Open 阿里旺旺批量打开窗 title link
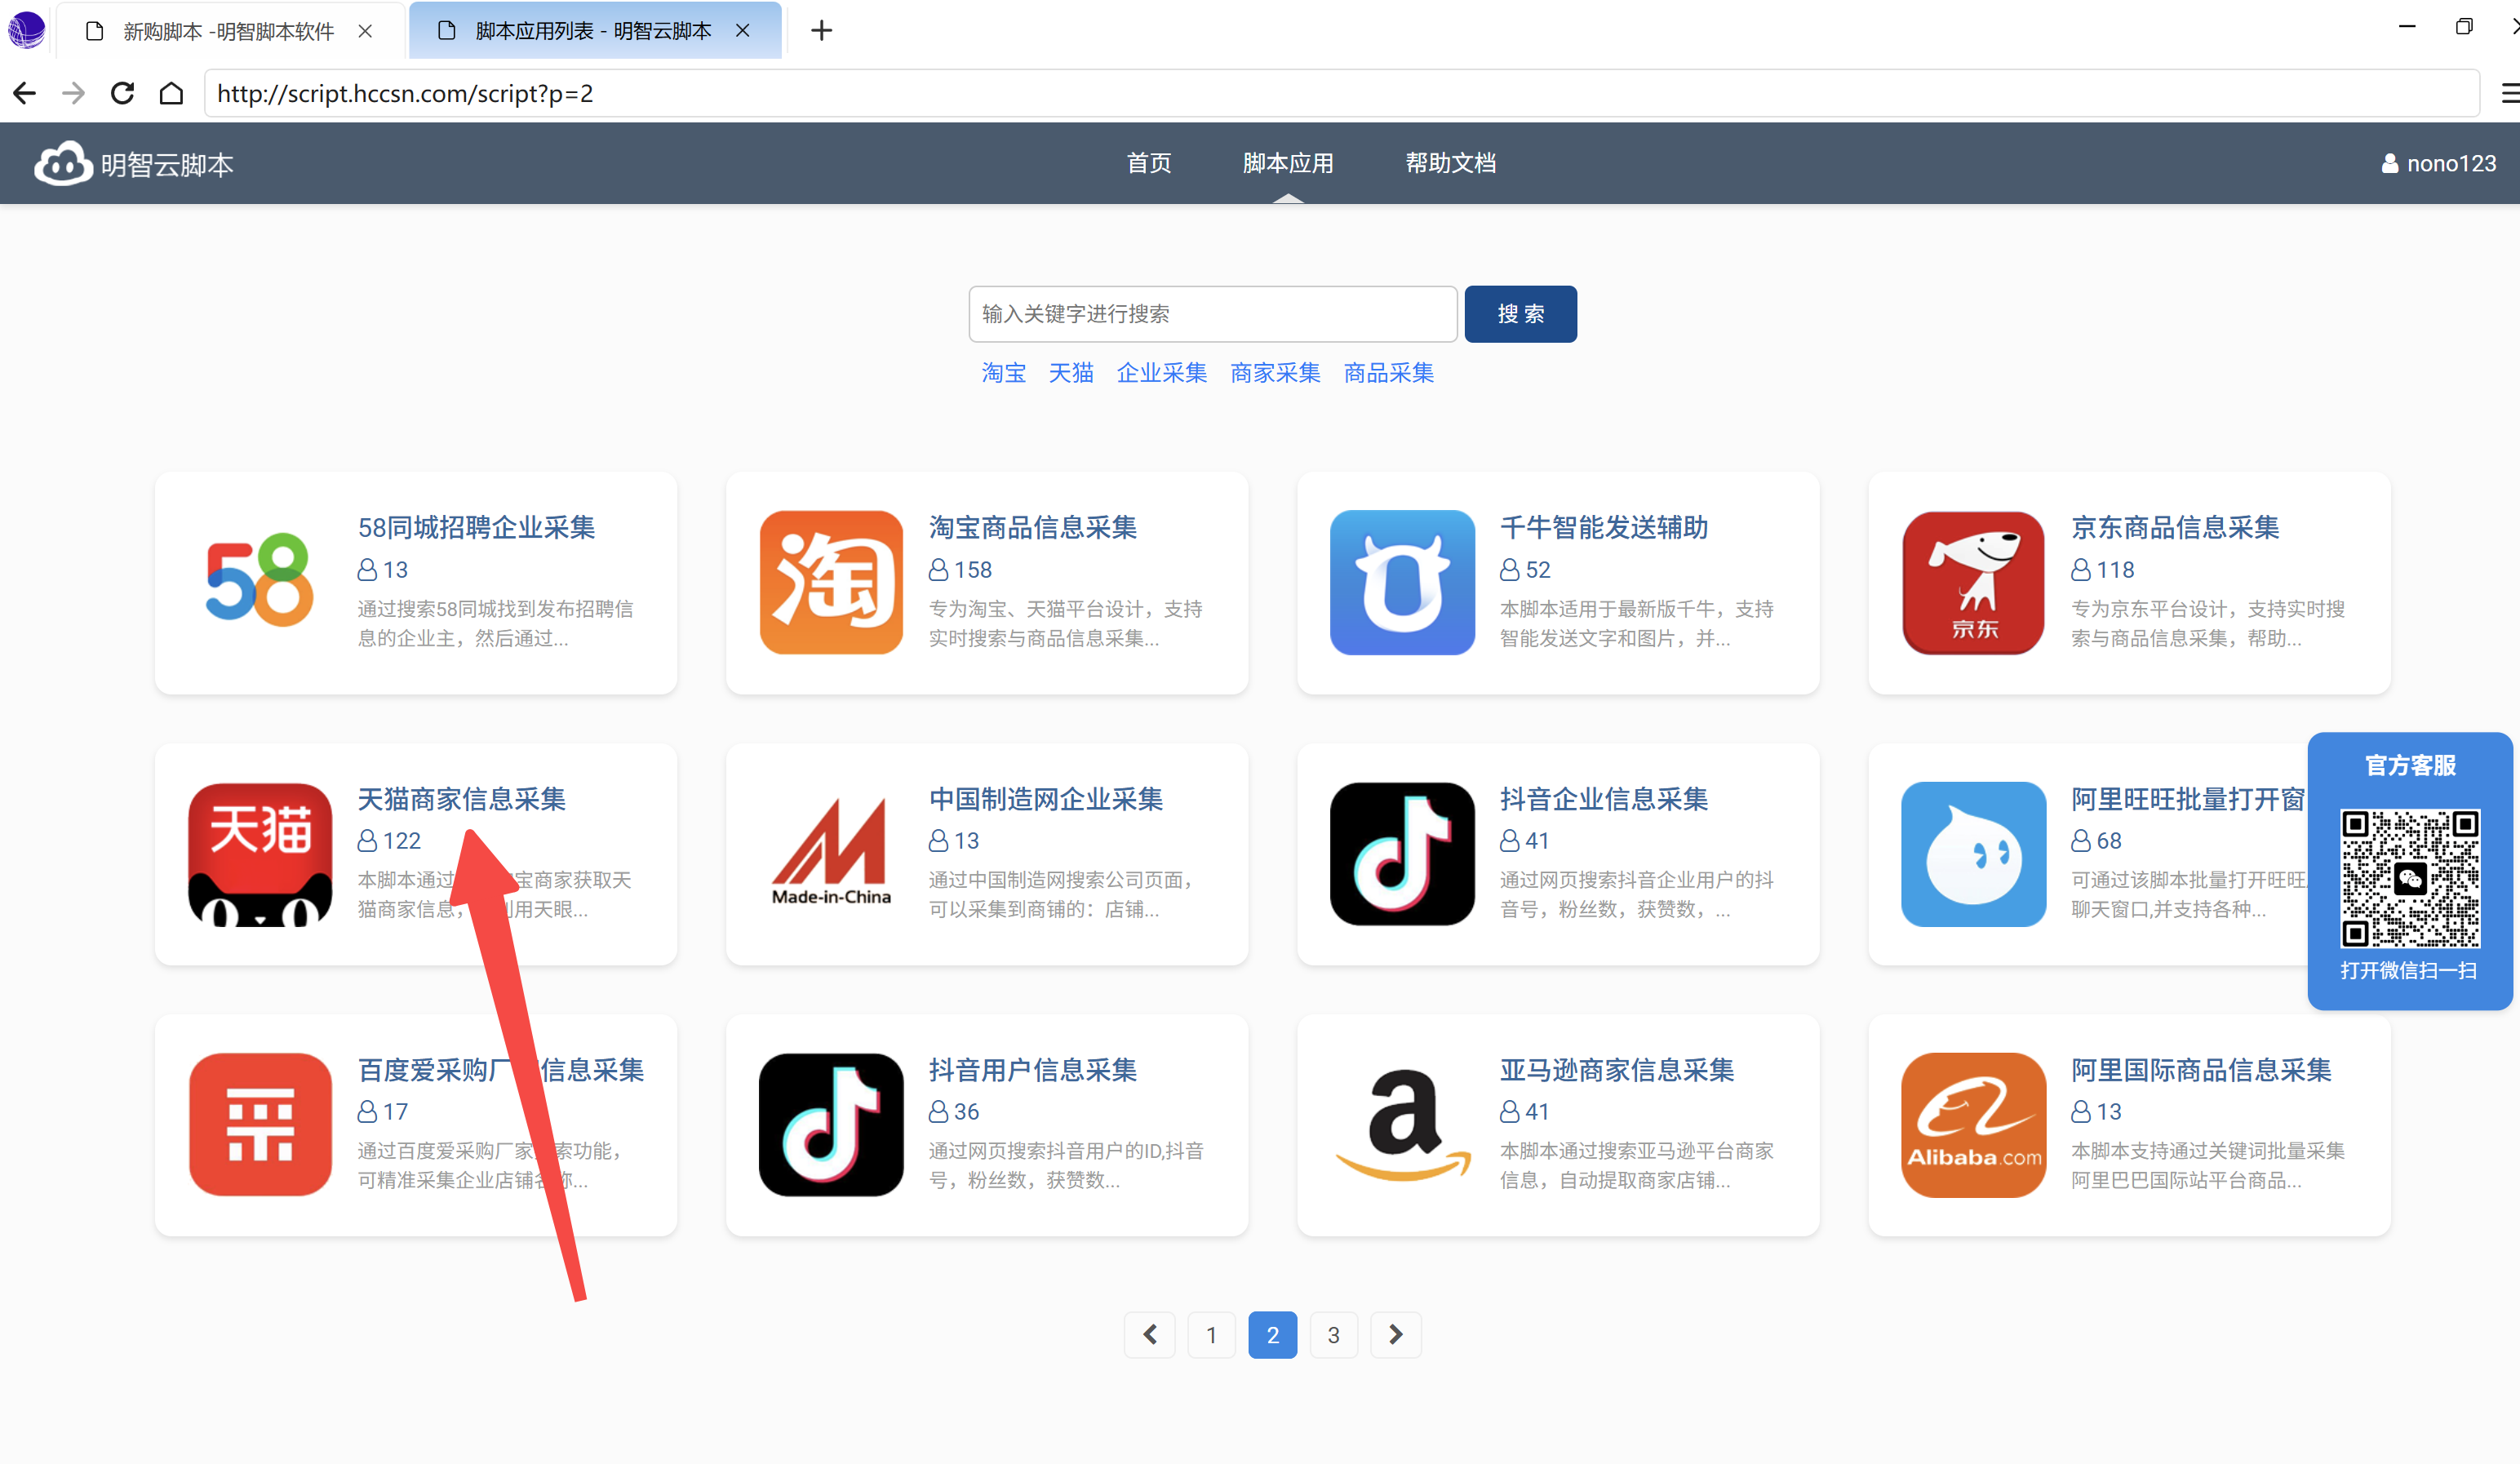The height and width of the screenshot is (1464, 2520). 2187,798
